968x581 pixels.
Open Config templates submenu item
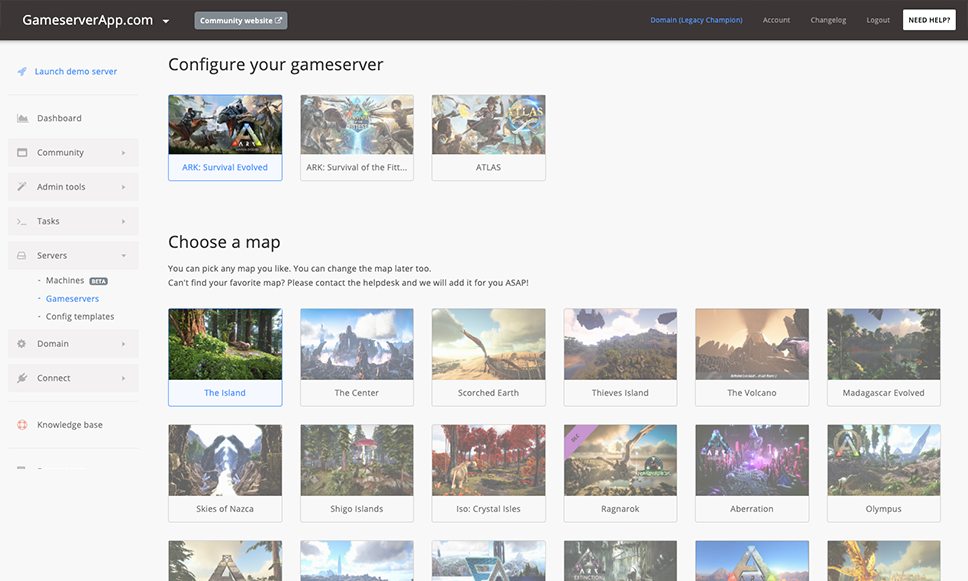pos(80,316)
